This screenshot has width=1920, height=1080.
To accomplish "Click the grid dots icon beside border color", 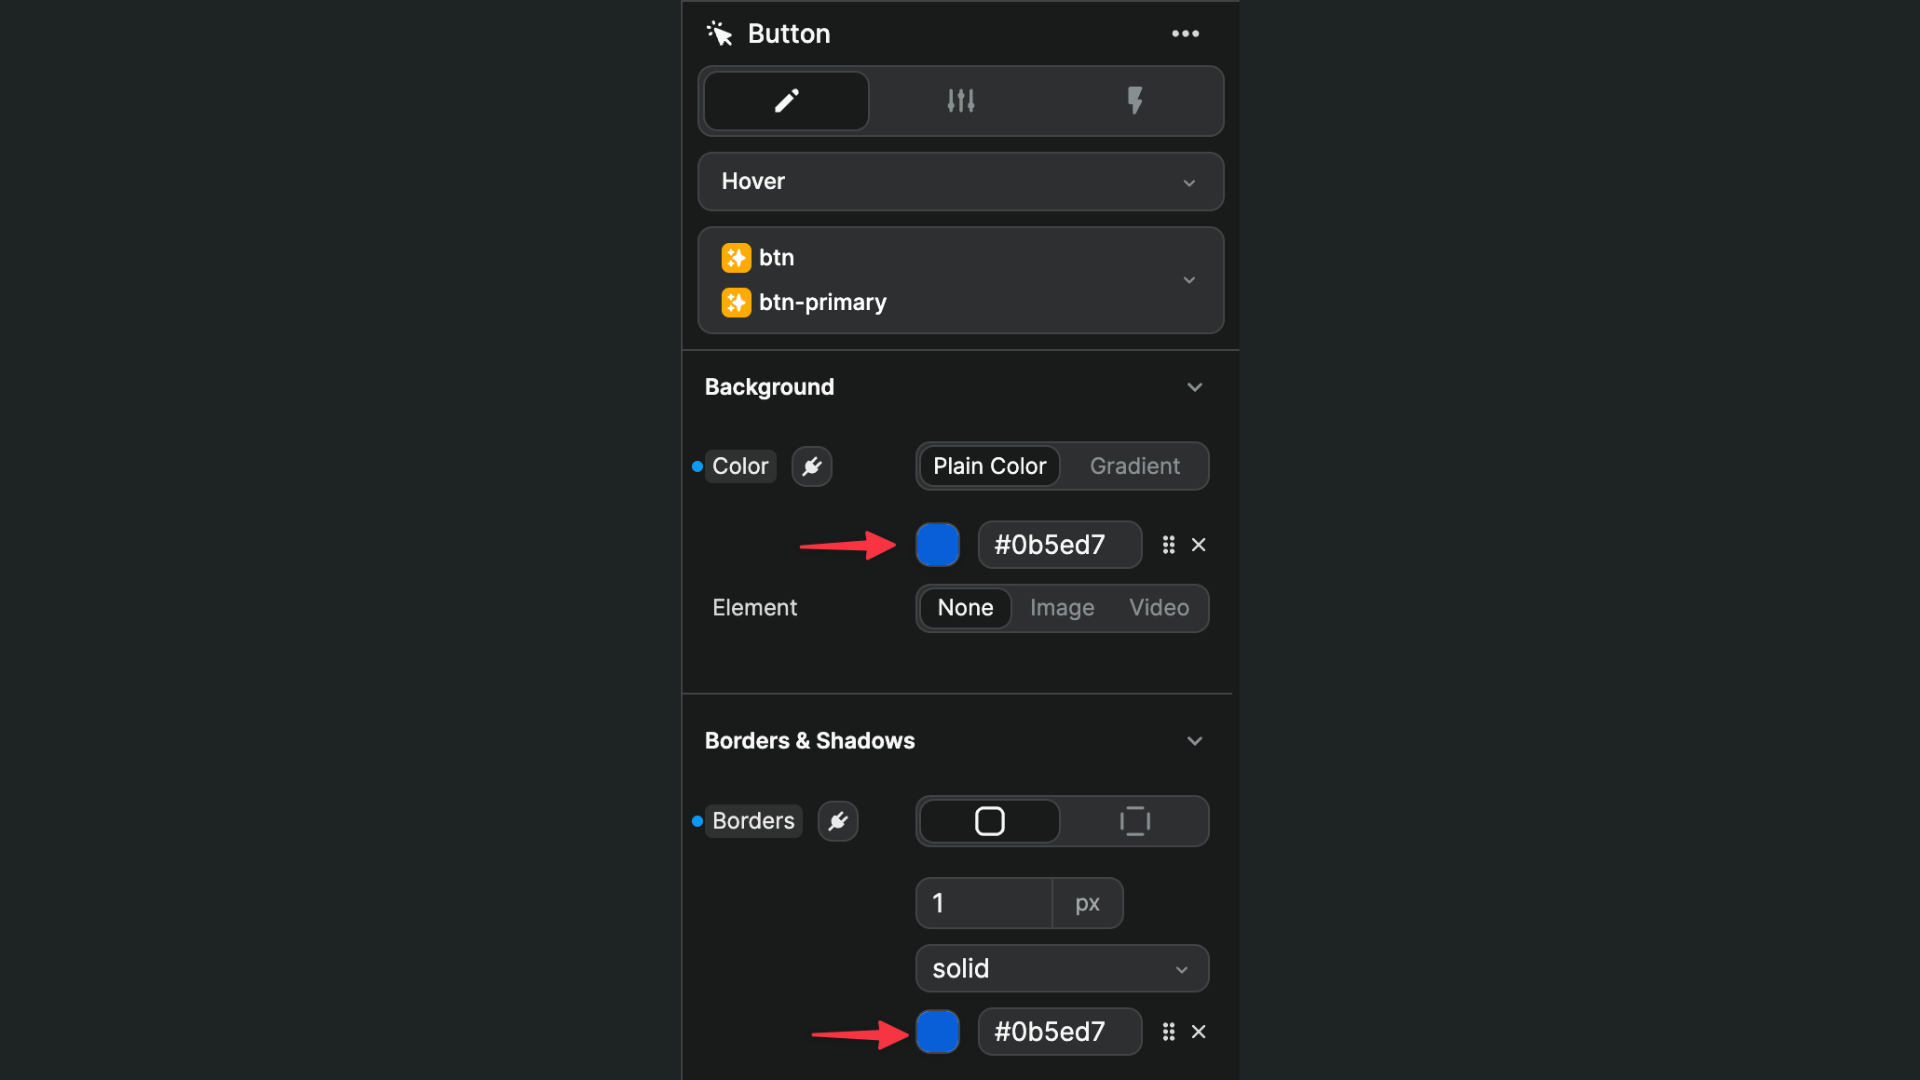I will [1168, 1032].
